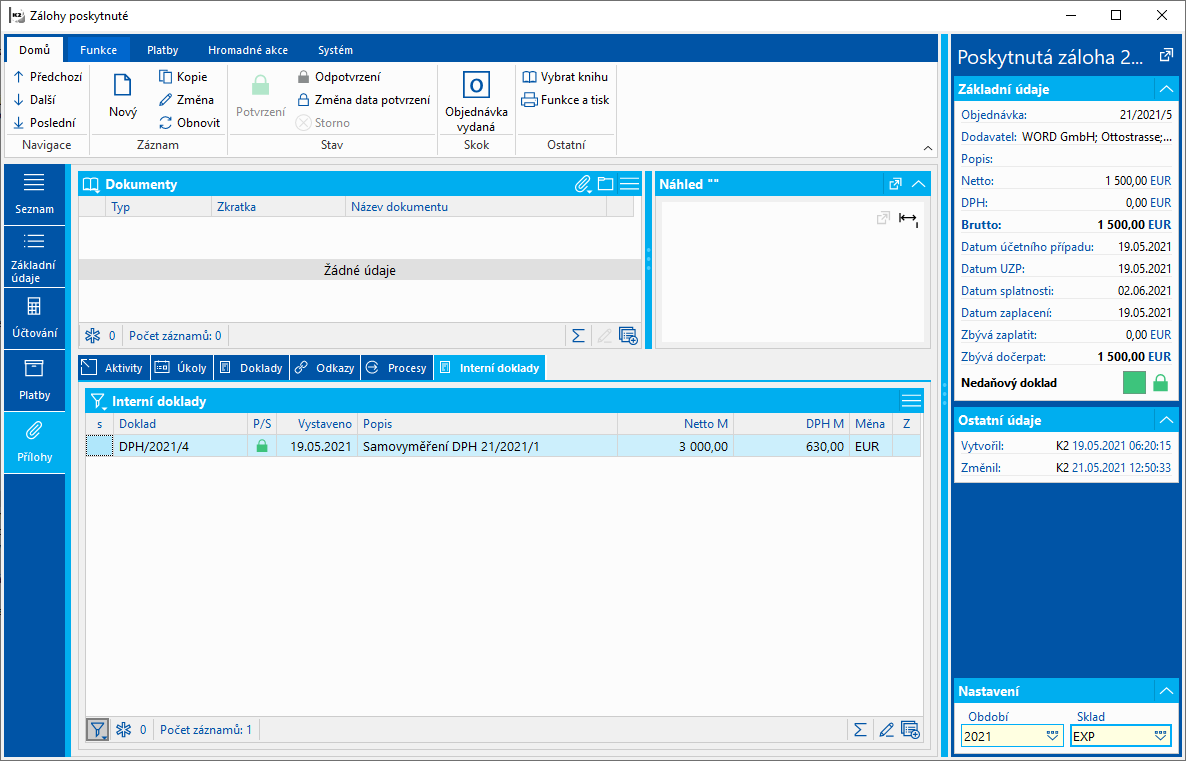Viewport: 1186px width, 761px height.
Task: Click the Změna data potvrzení button
Action: [x=362, y=100]
